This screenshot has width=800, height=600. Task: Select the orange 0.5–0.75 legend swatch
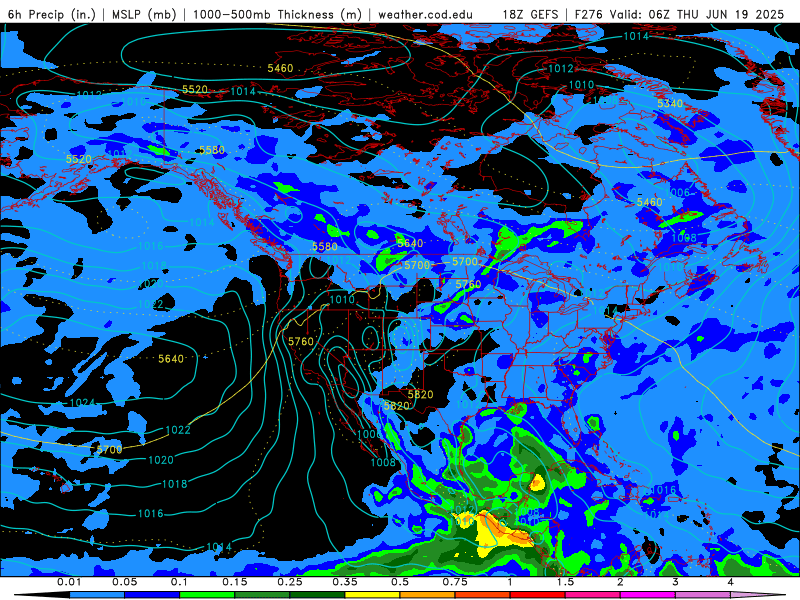point(428,595)
